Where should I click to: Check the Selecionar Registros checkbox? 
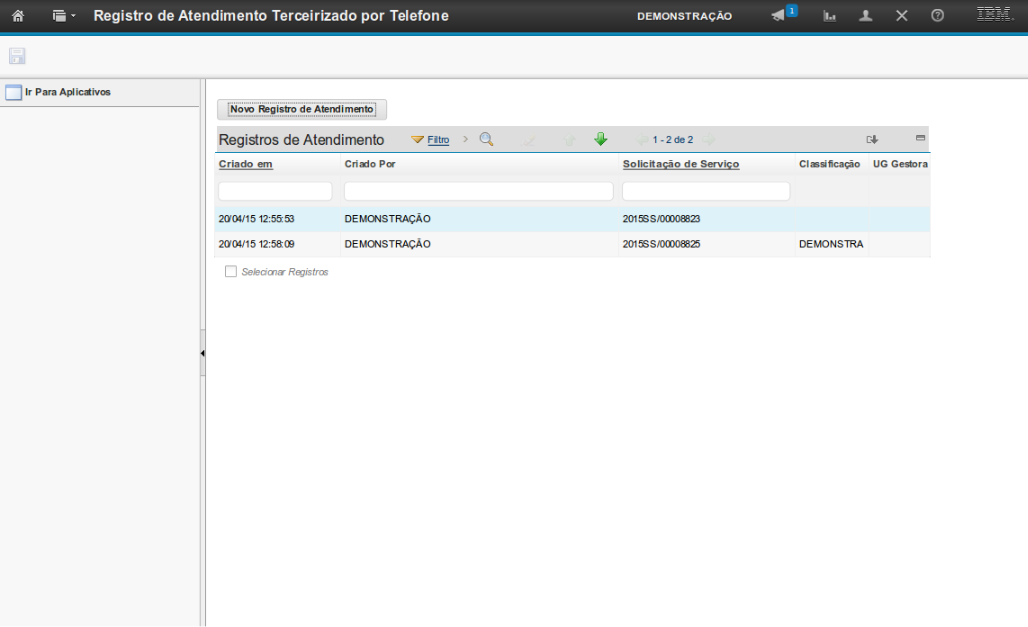click(x=231, y=272)
